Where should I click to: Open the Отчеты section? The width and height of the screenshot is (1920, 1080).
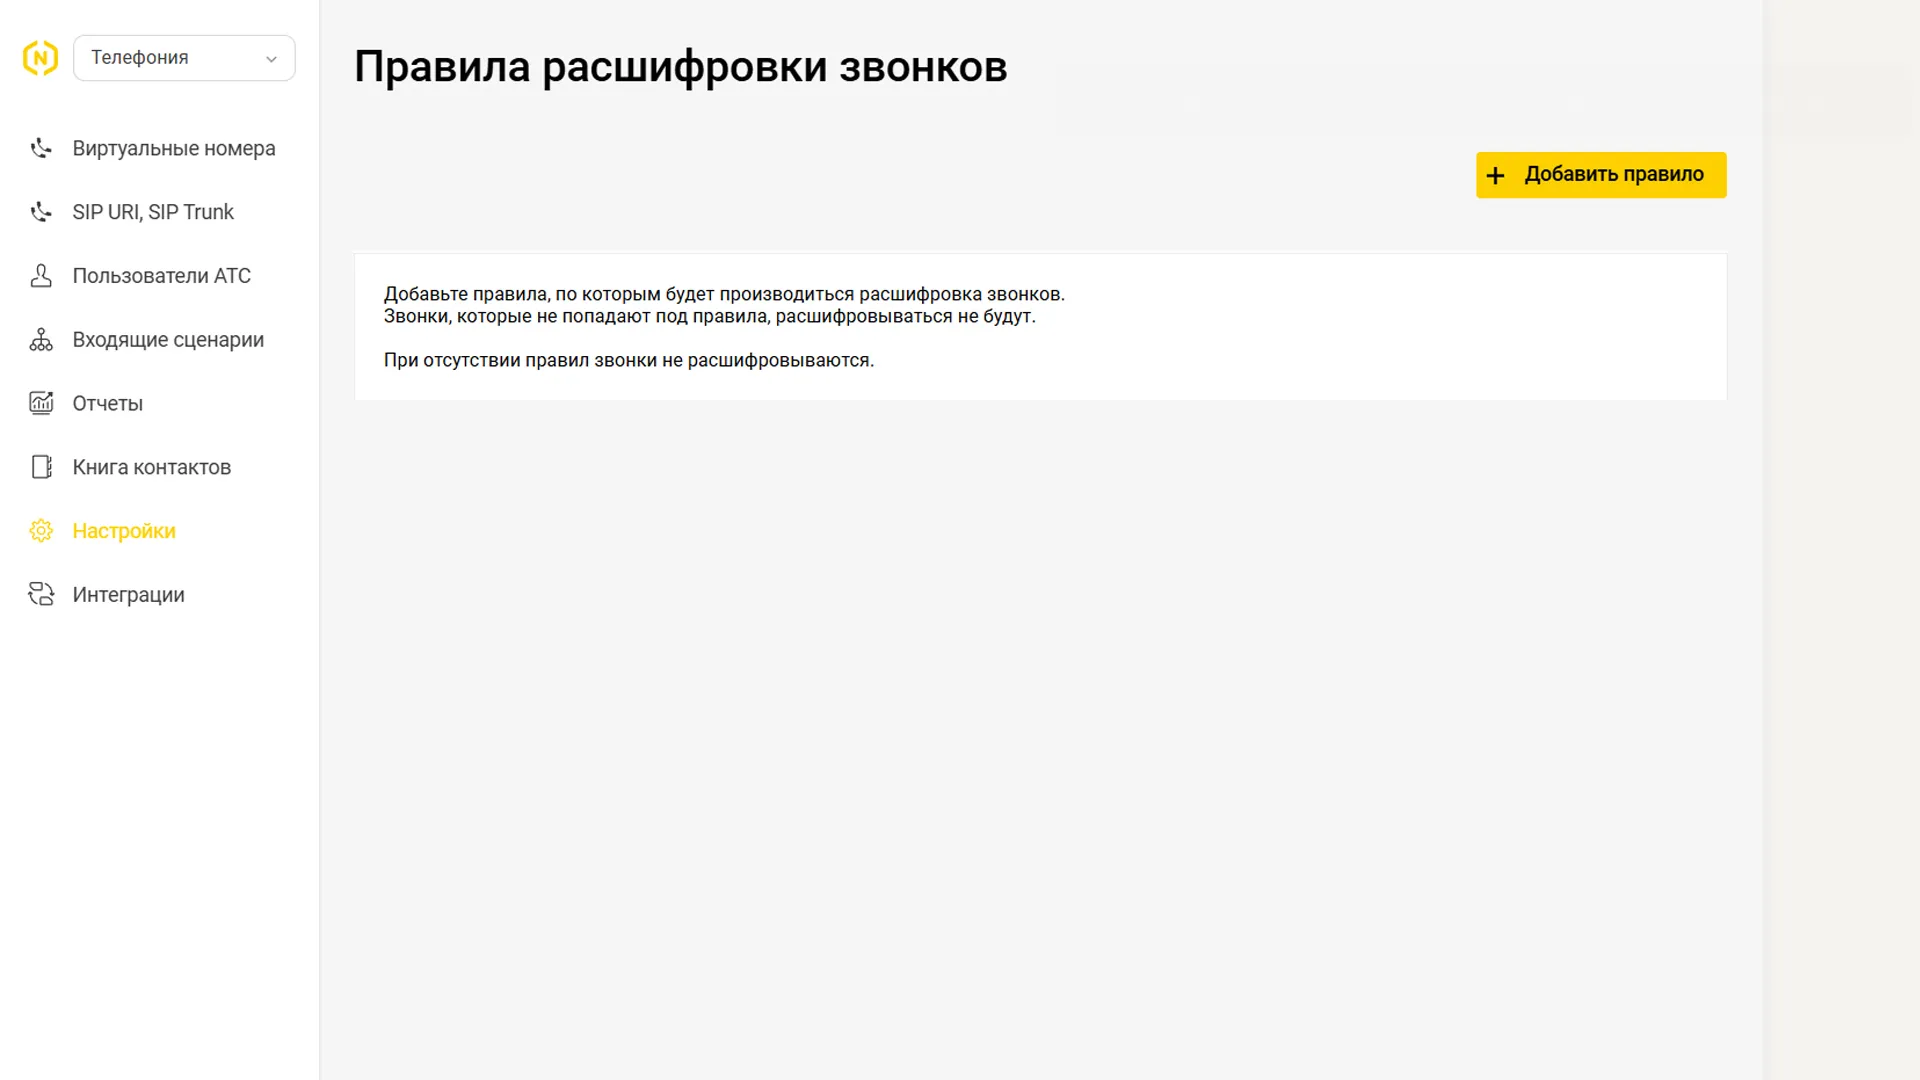point(107,404)
